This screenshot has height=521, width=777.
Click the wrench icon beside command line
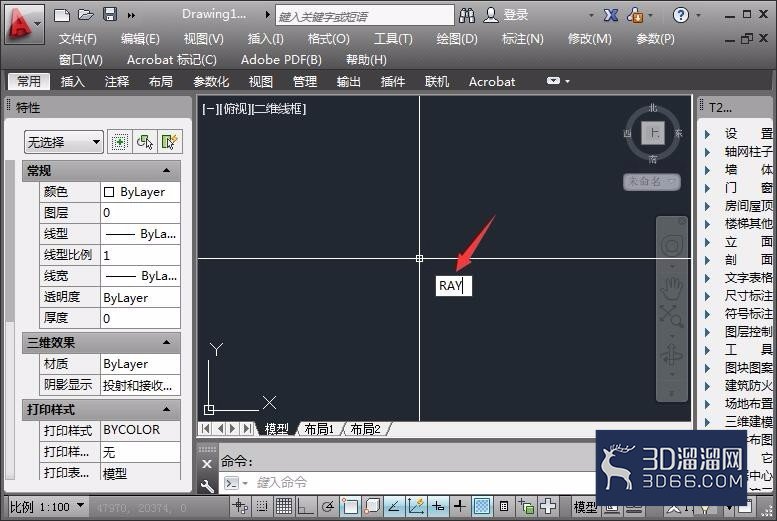pos(207,486)
